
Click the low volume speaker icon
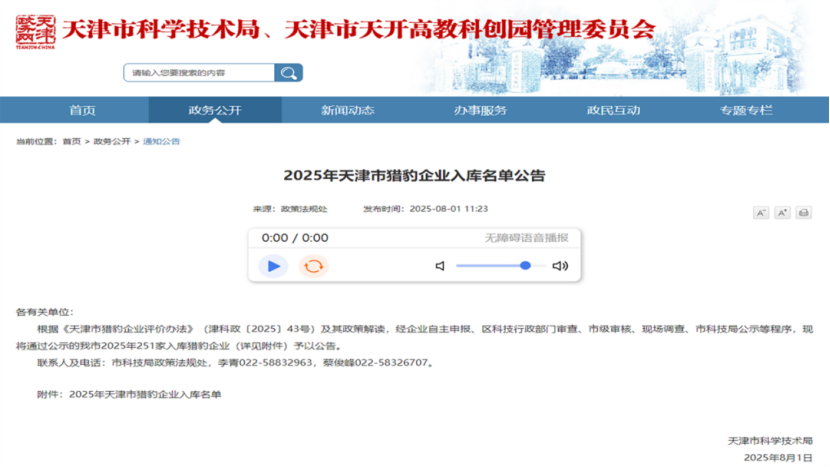(440, 266)
